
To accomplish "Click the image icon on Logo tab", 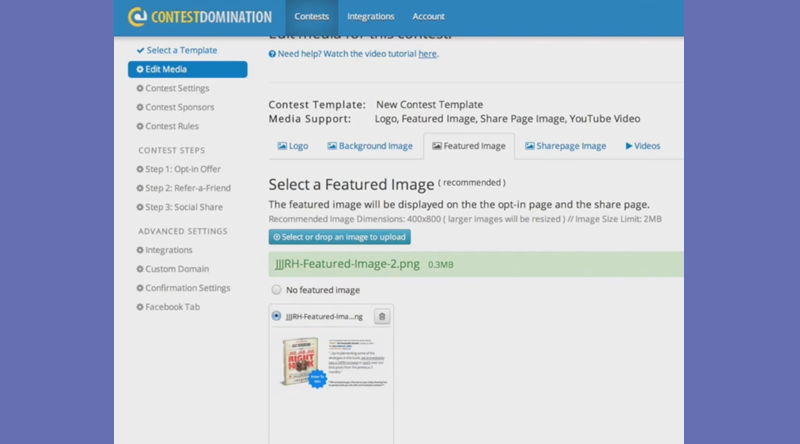I will [x=282, y=146].
